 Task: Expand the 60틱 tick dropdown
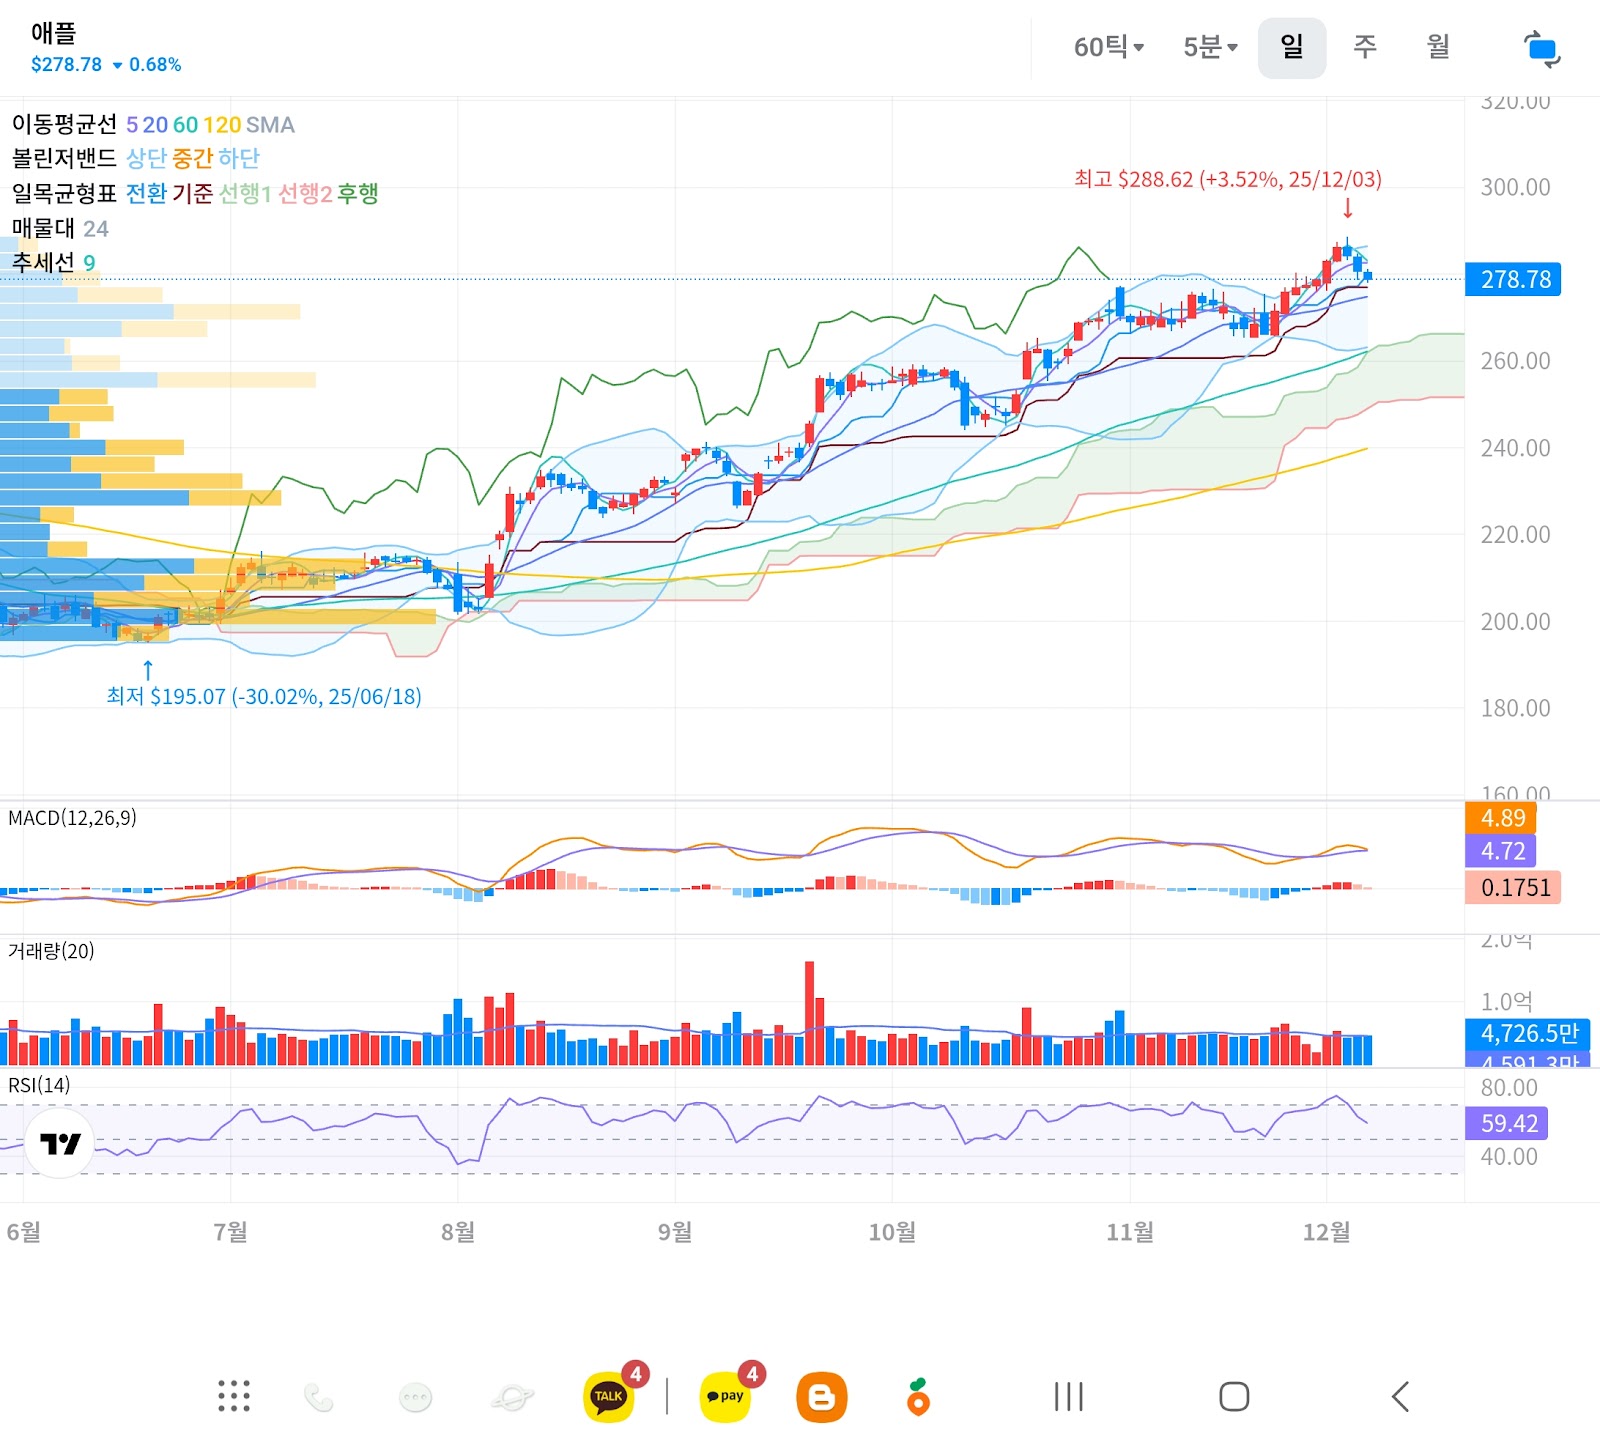(x=1108, y=47)
